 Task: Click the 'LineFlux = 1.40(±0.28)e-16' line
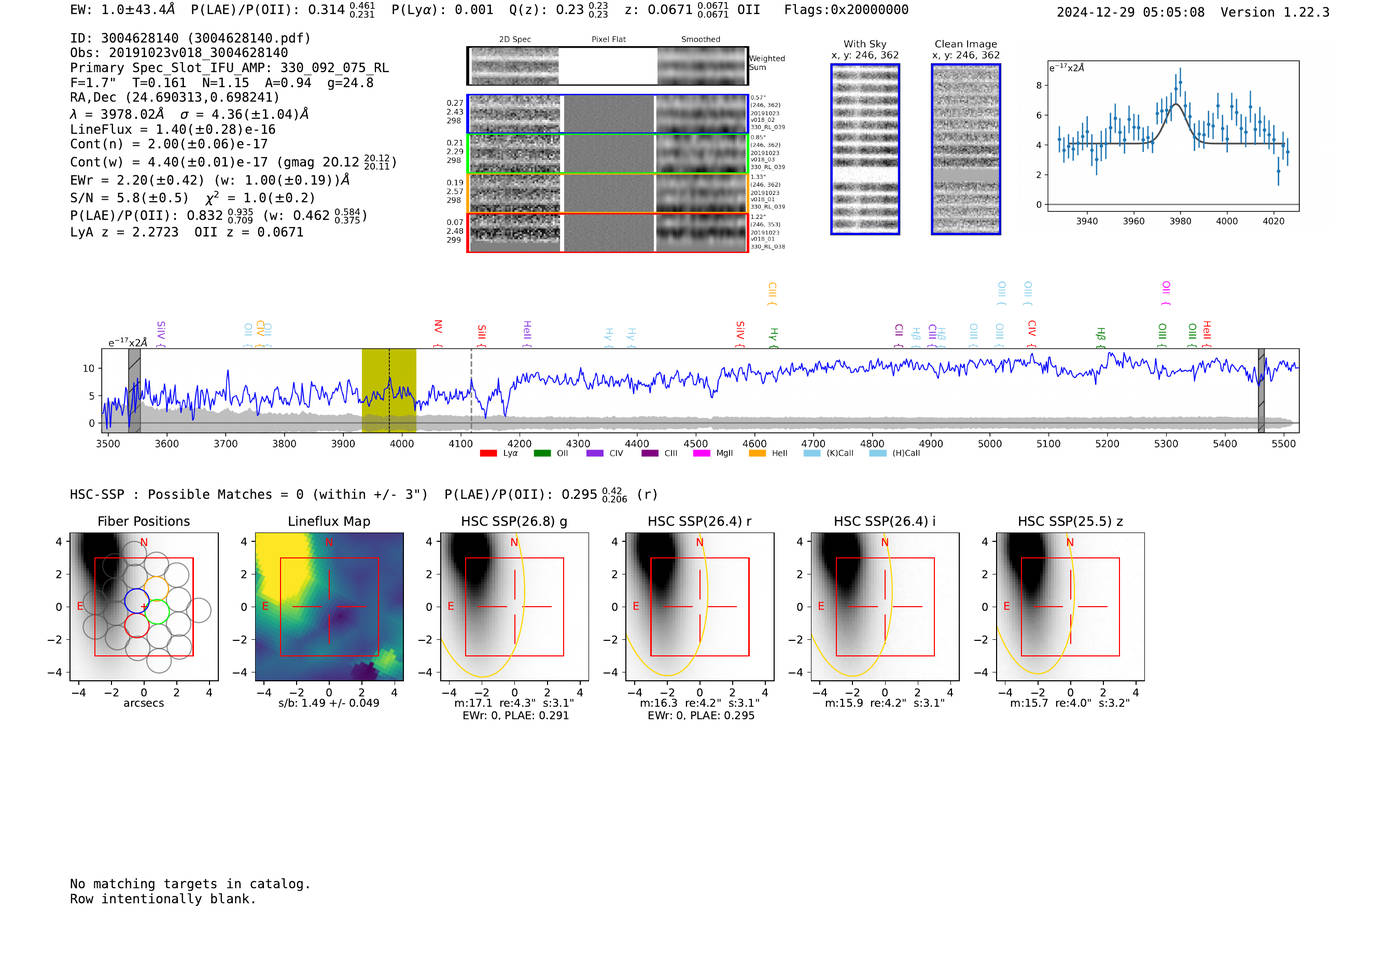click(x=173, y=129)
